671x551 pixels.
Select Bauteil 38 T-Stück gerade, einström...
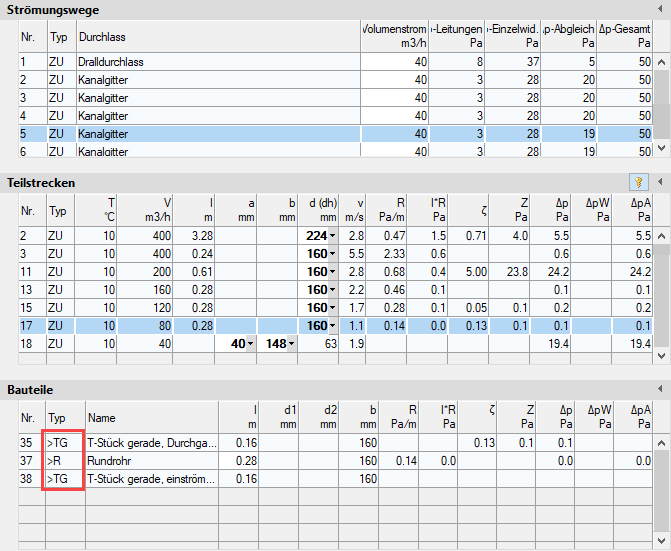tap(152, 479)
